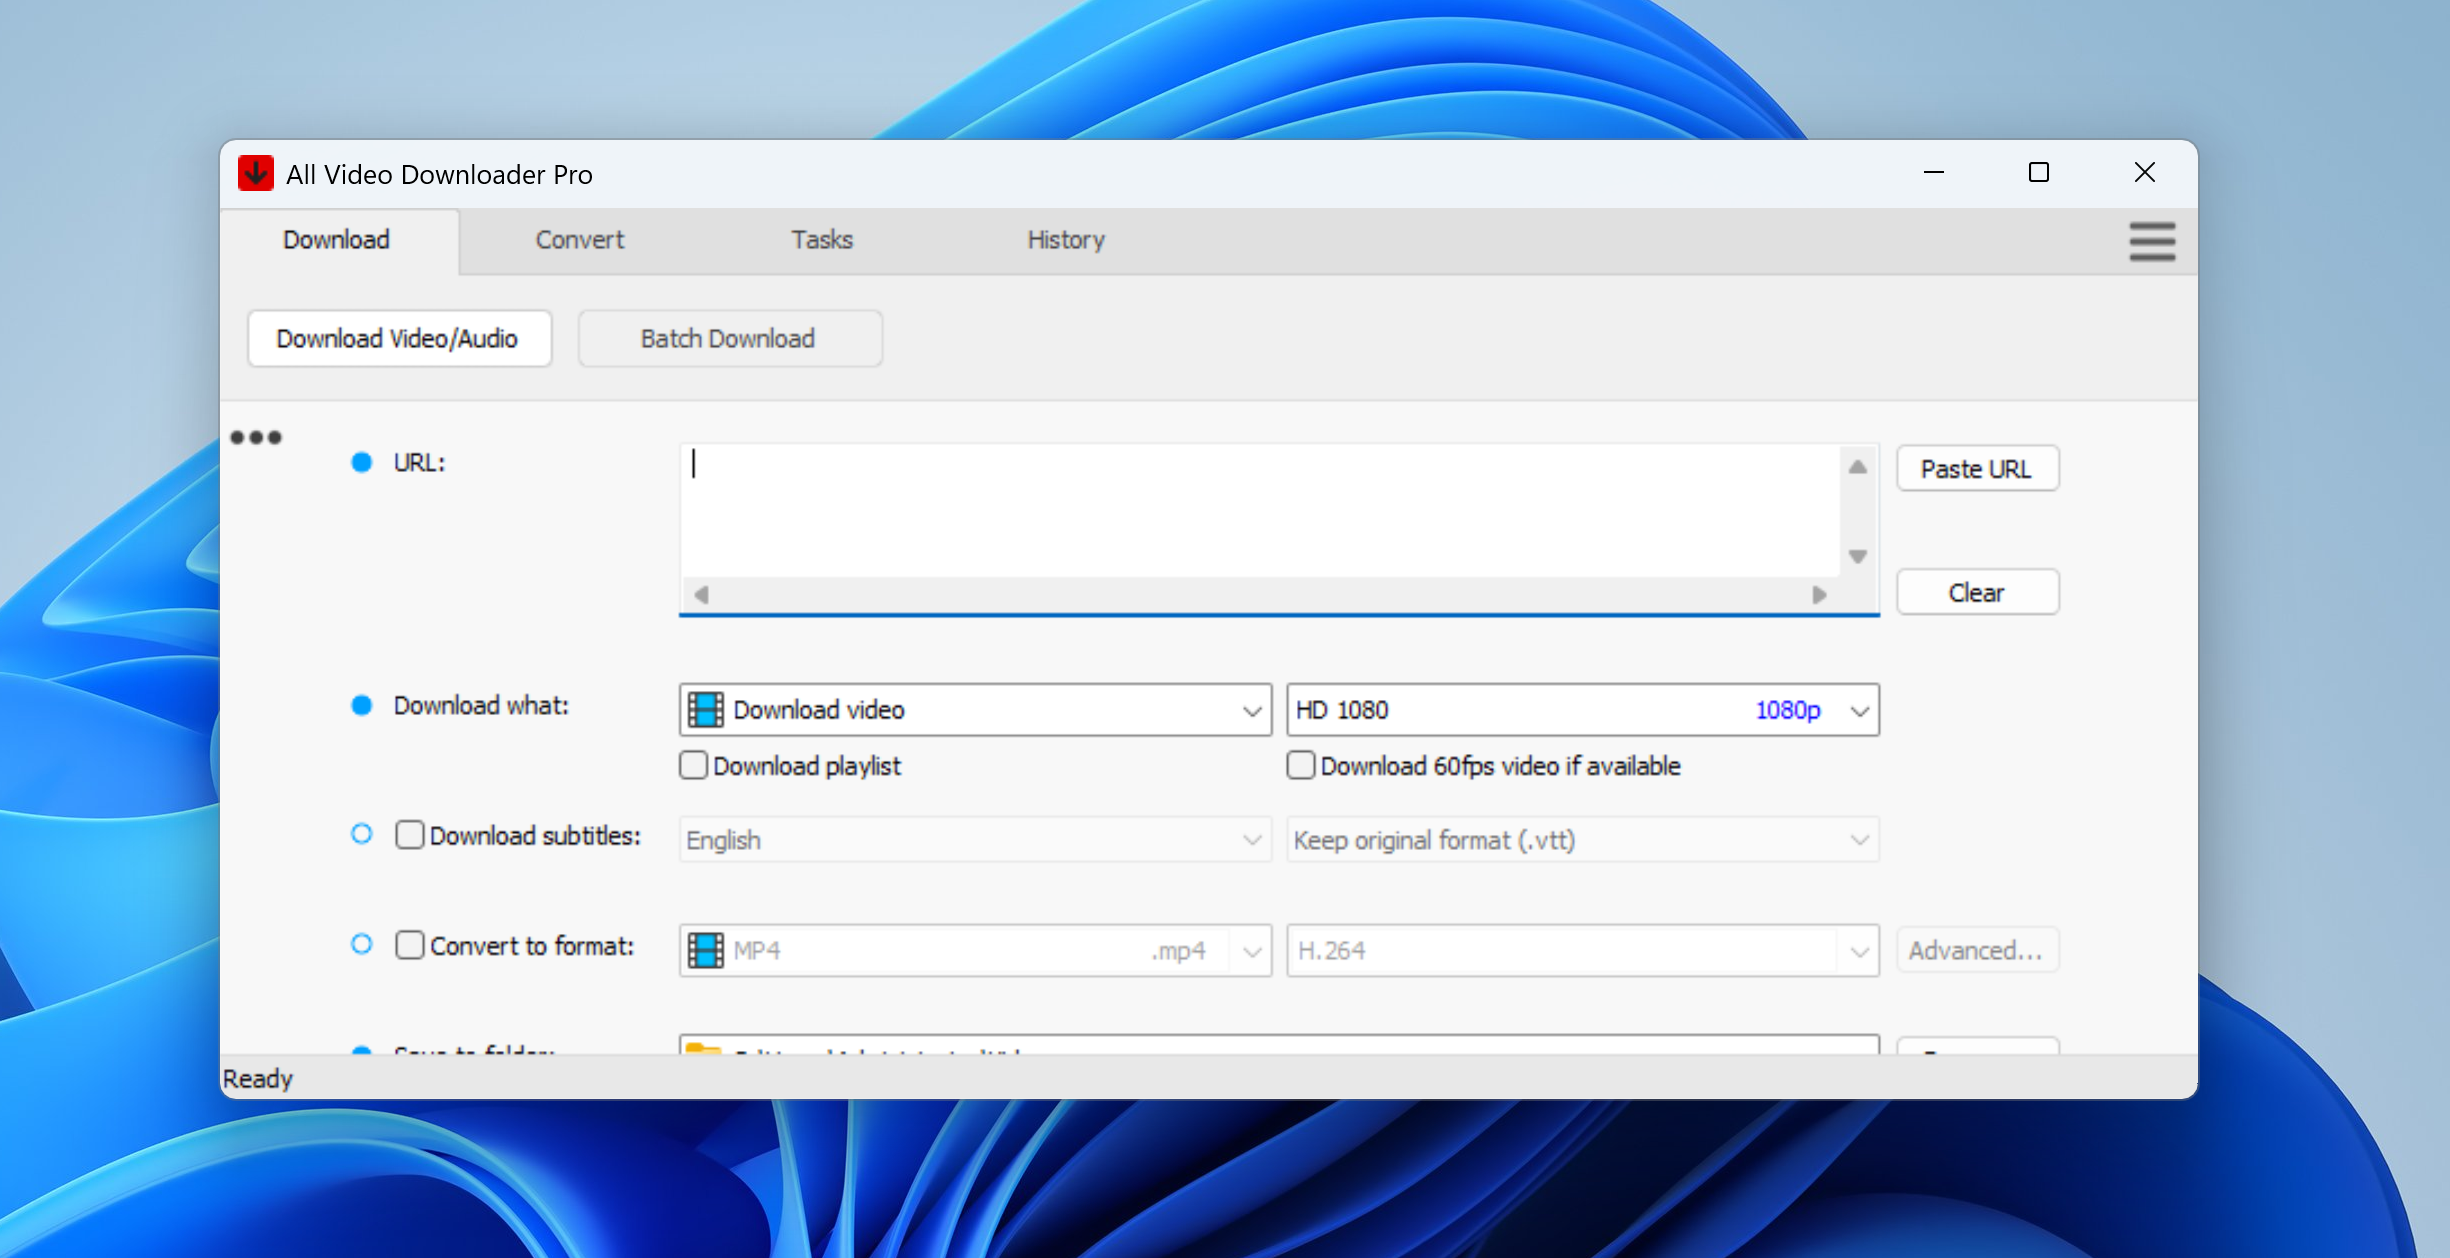The width and height of the screenshot is (2450, 1258).
Task: Click the URL box scroll-left arrow
Action: pos(701,595)
